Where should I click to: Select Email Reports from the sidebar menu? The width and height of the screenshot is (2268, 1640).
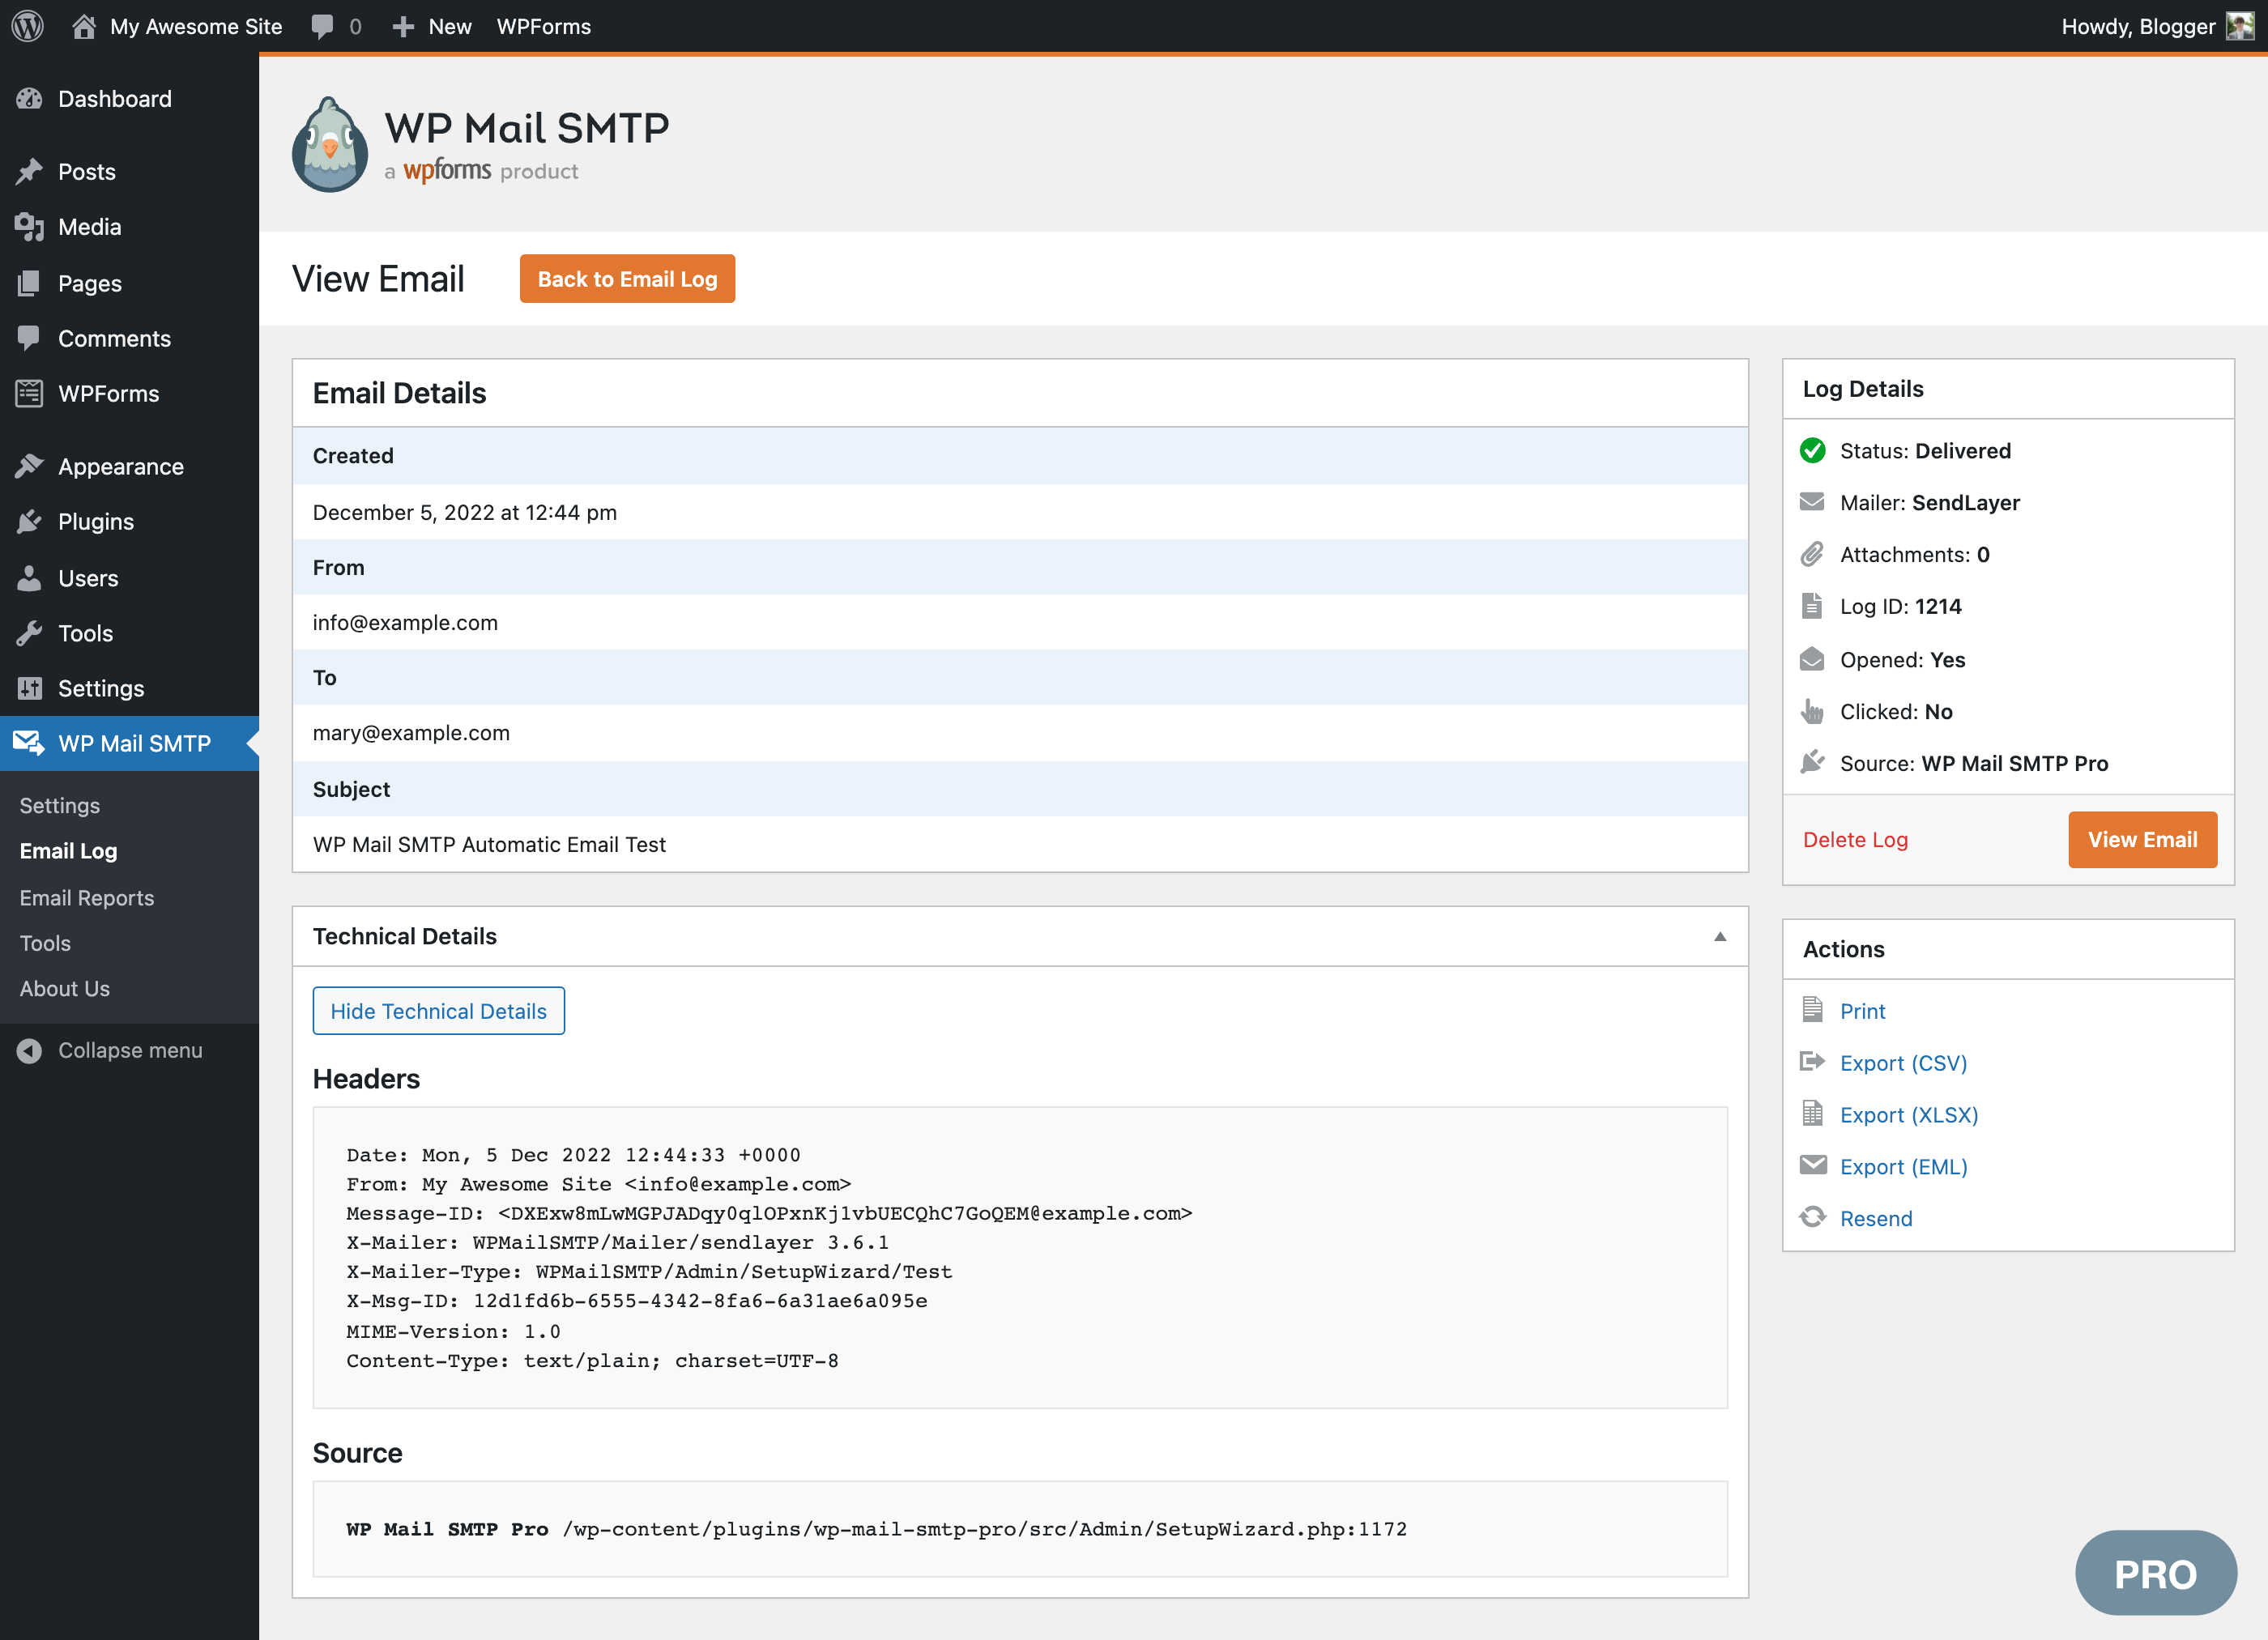[x=87, y=897]
